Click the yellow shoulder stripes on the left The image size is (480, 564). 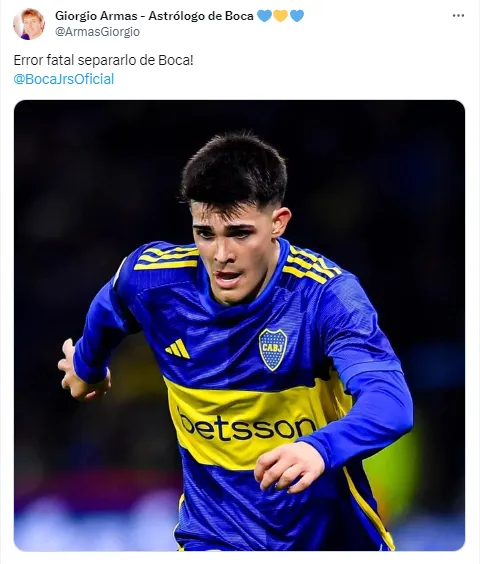(x=166, y=258)
